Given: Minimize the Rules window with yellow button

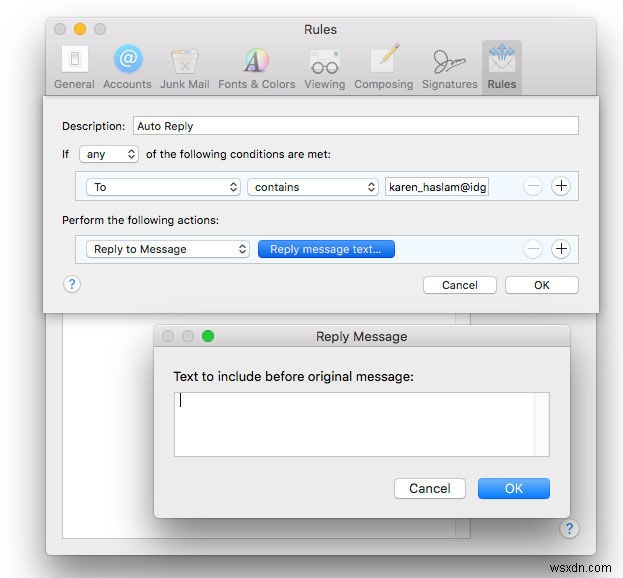Looking at the screenshot, I should click(80, 29).
